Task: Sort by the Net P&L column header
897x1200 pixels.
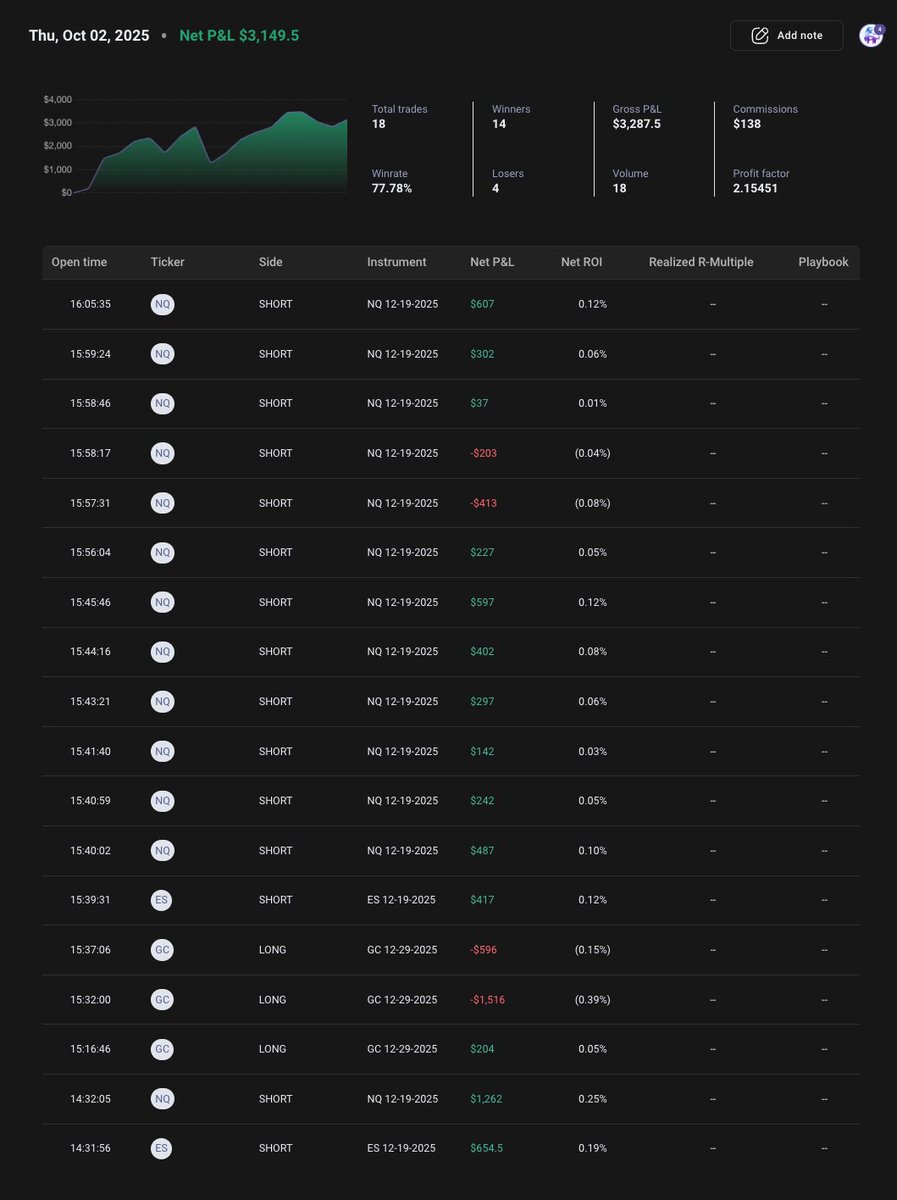Action: tap(492, 262)
